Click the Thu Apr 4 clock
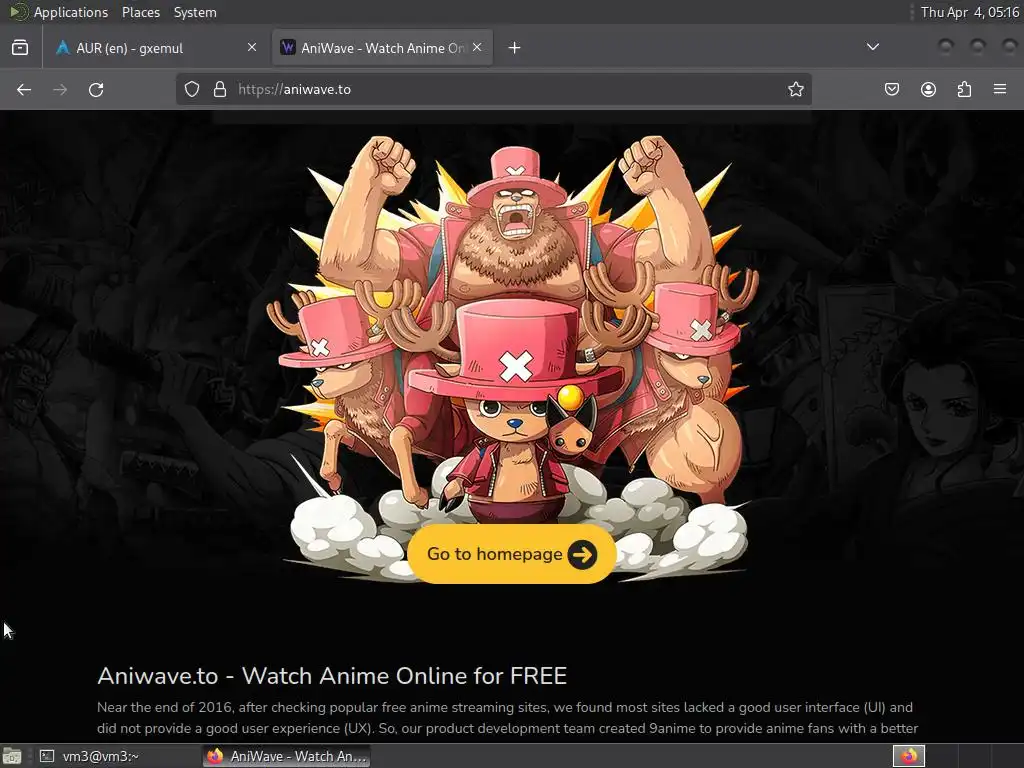This screenshot has height=768, width=1024. pos(970,12)
